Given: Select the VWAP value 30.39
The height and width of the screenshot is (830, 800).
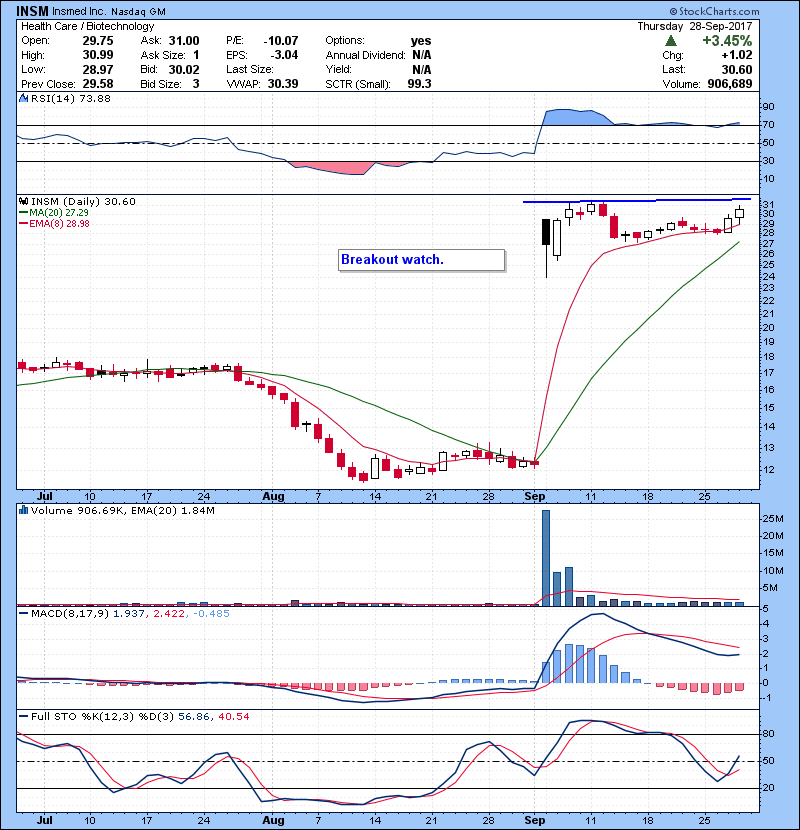Looking at the screenshot, I should click(x=283, y=84).
